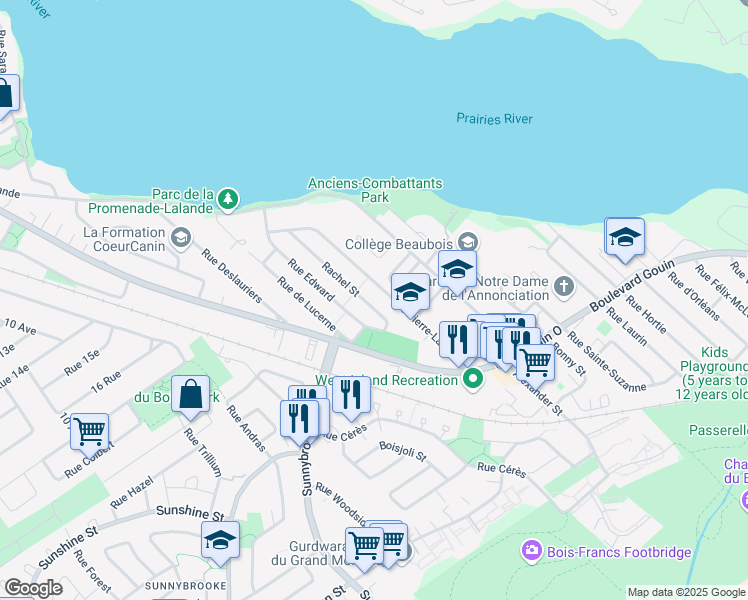
Task: Click the Rue Trillium street label
Action: (x=203, y=452)
